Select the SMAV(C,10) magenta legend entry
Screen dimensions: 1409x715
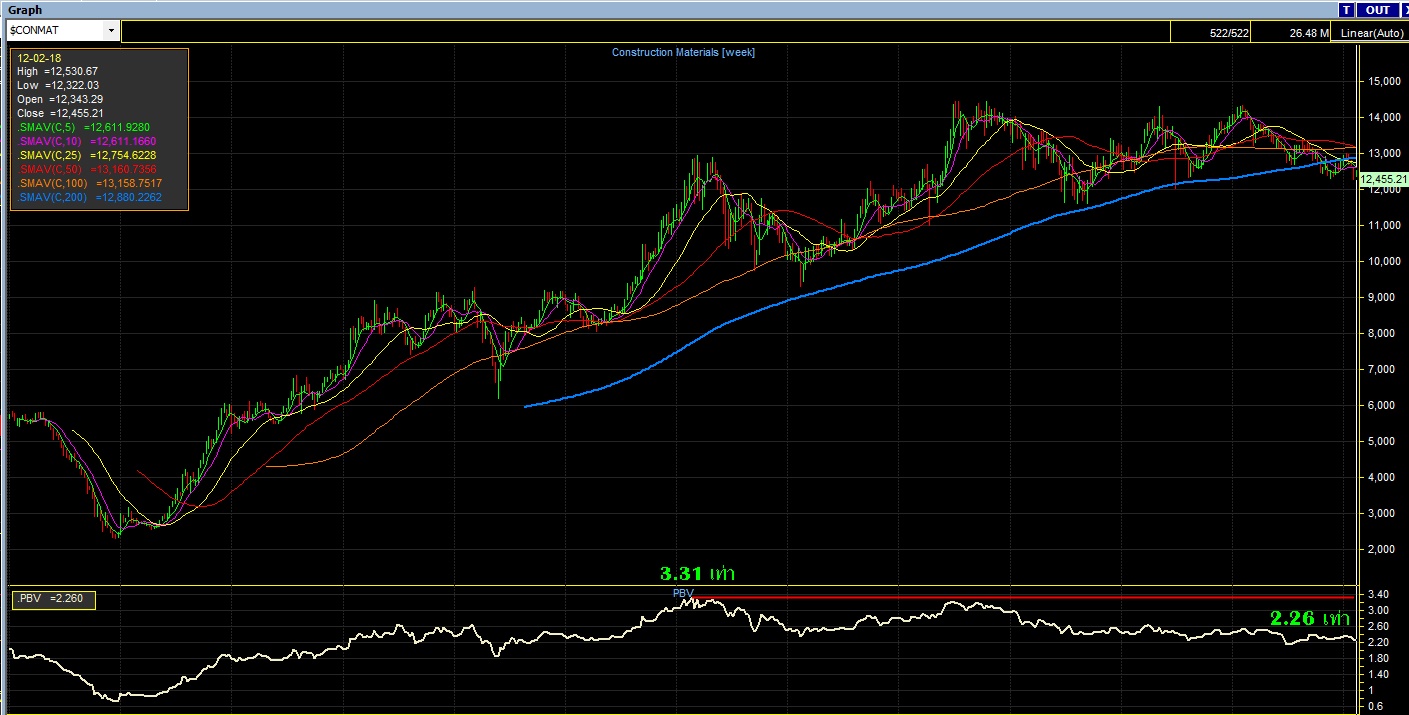point(90,142)
